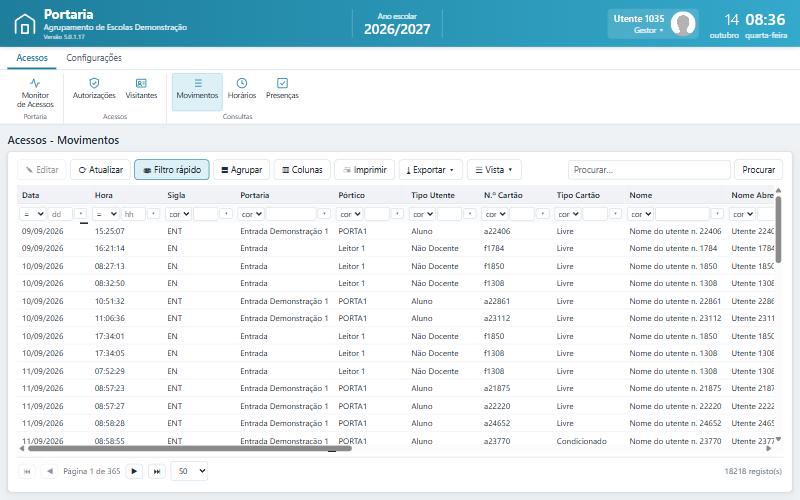This screenshot has height=500, width=800.
Task: Click Hora filter hh input
Action: (133, 214)
